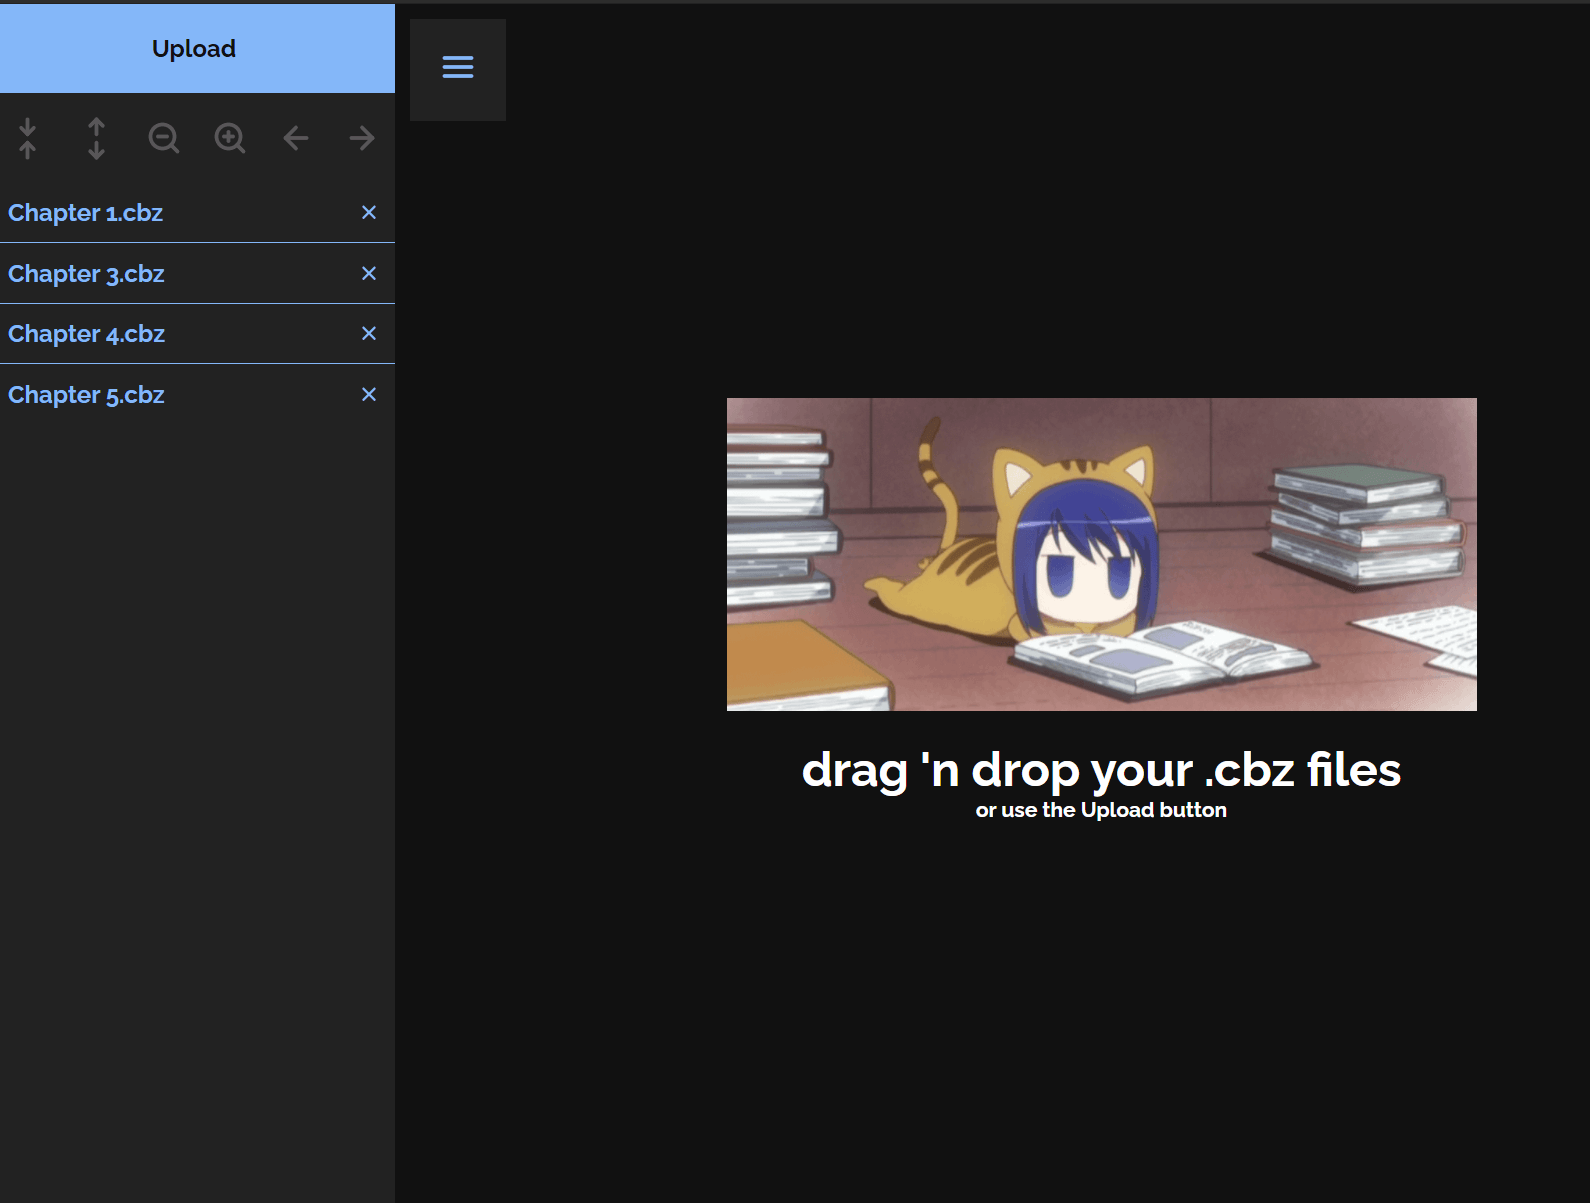Image resolution: width=1590 pixels, height=1203 pixels.
Task: Open Chapter 1.cbz from the list
Action: 86,213
